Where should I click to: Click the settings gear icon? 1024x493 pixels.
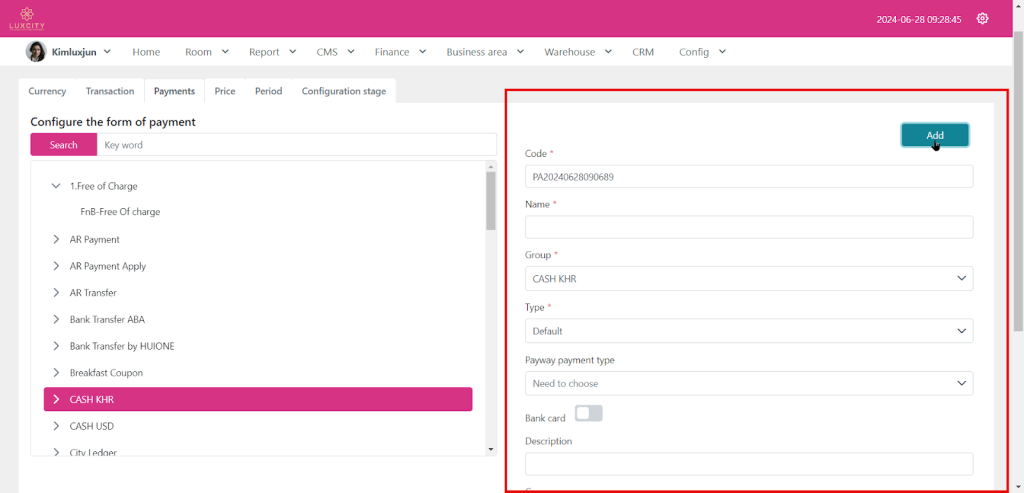pyautogui.click(x=982, y=18)
